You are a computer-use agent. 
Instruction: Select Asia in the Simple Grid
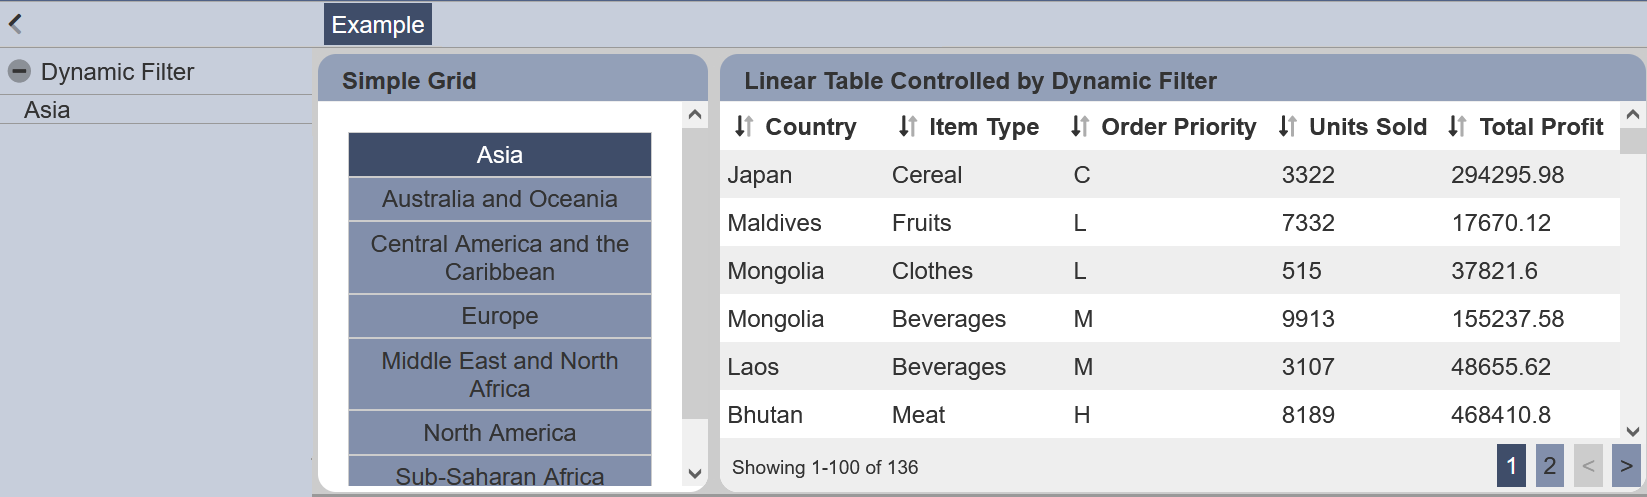click(x=500, y=155)
